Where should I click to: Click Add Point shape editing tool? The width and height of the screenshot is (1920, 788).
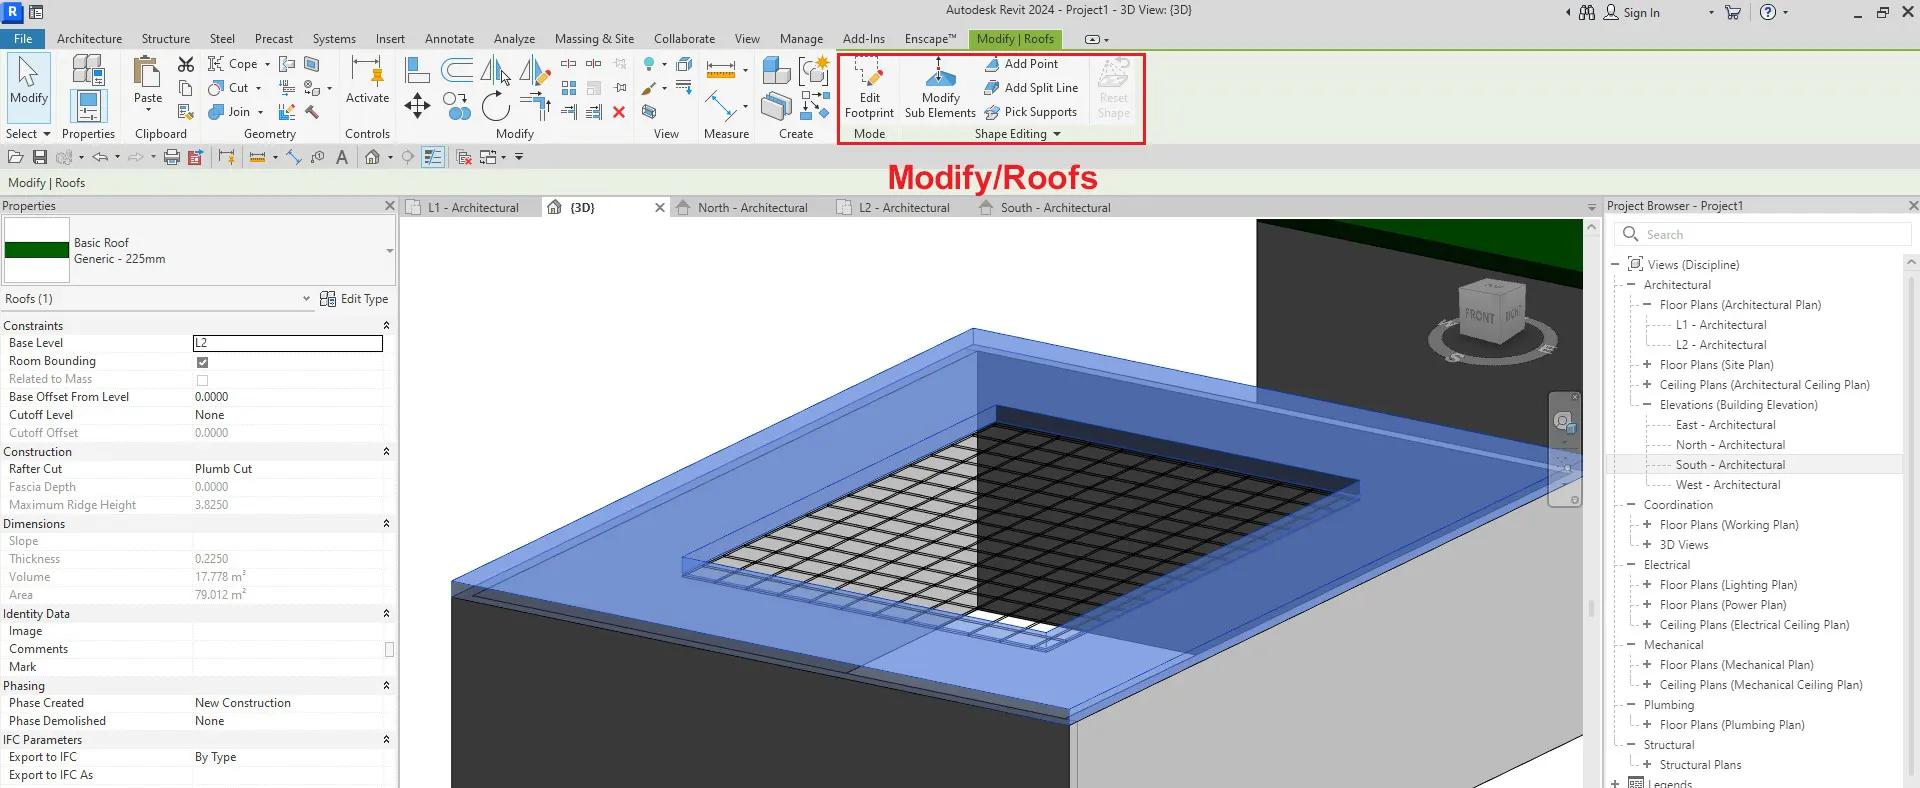pos(1021,64)
